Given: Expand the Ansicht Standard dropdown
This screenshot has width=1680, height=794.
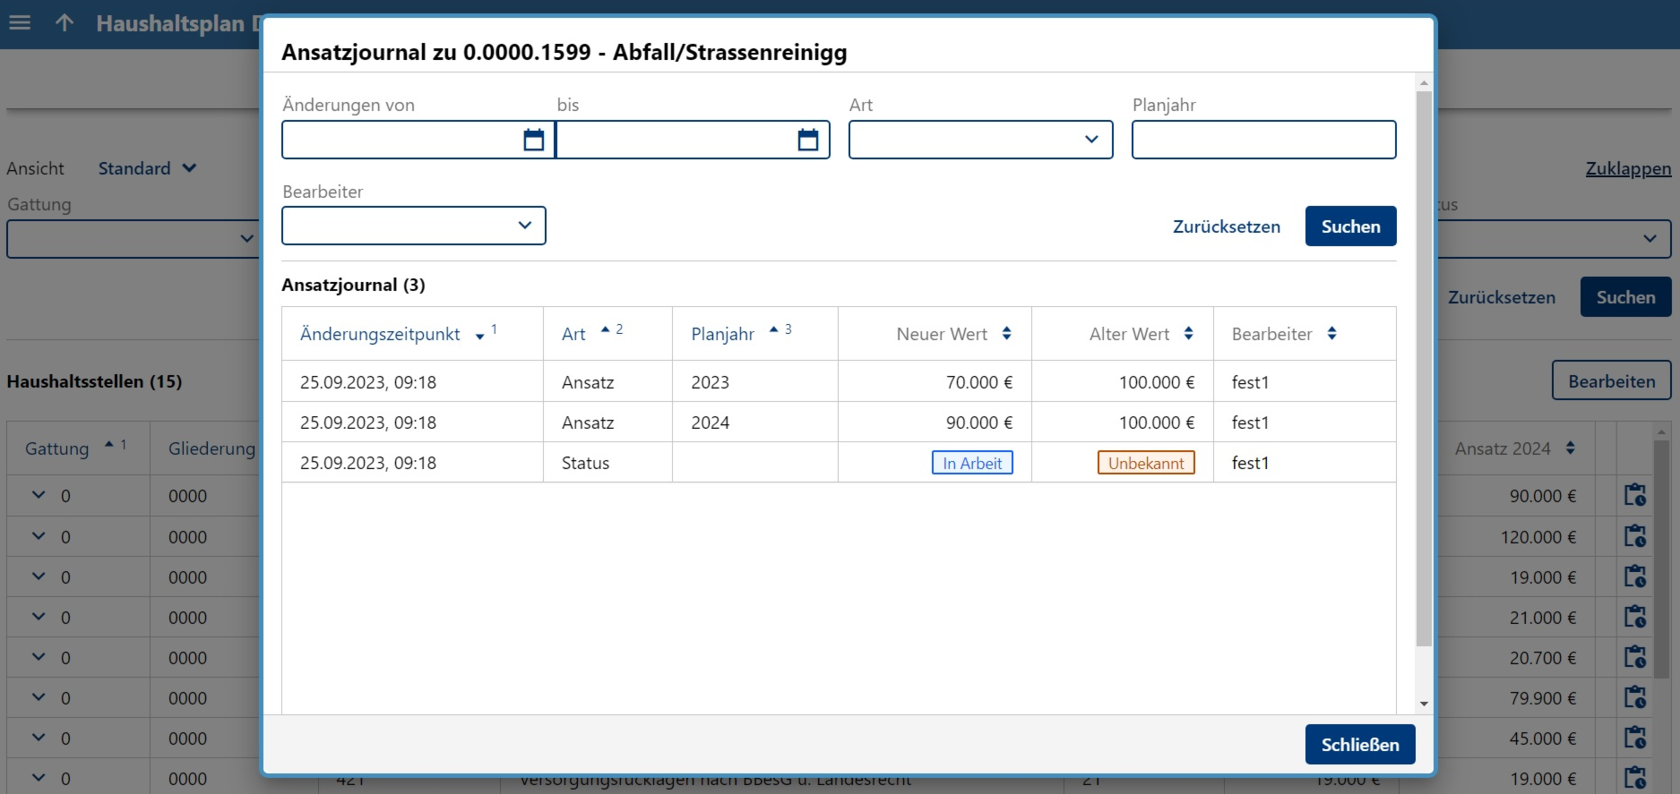Looking at the screenshot, I should click(x=147, y=168).
